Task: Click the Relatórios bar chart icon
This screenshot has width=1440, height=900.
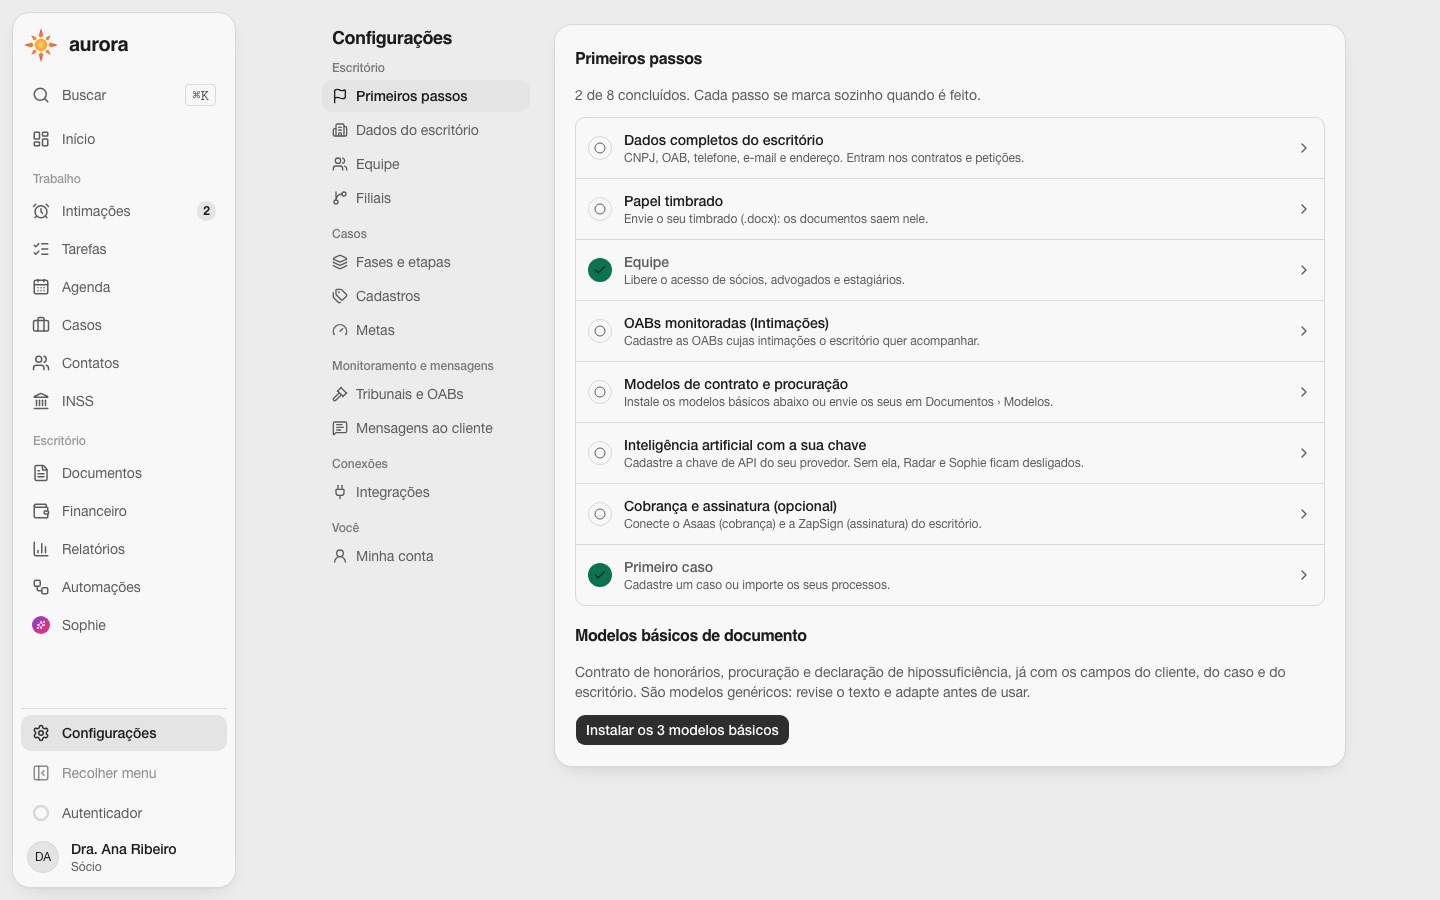Action: pos(41,549)
